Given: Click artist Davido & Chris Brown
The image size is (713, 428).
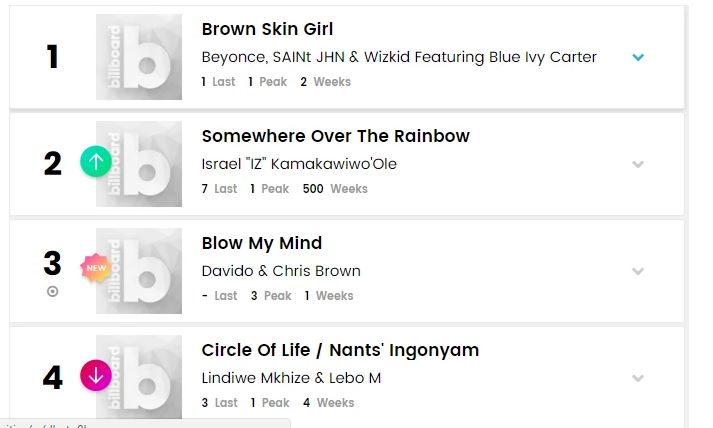Looking at the screenshot, I should click(x=281, y=271).
